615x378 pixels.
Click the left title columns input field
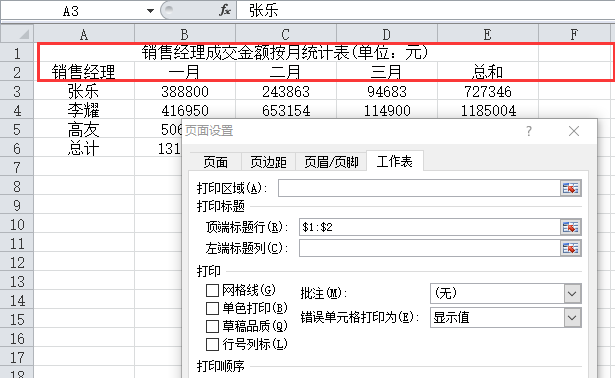click(x=429, y=248)
